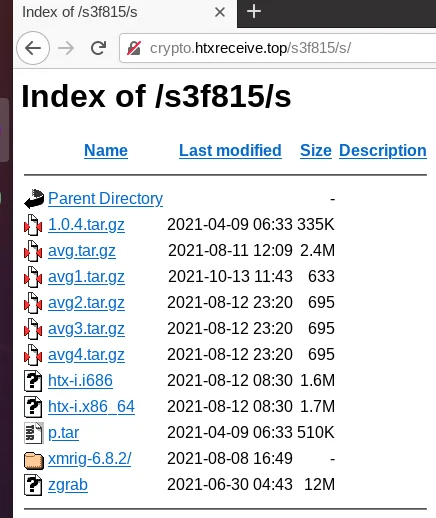Click the date '2021-08-11 12:09'

230,250
